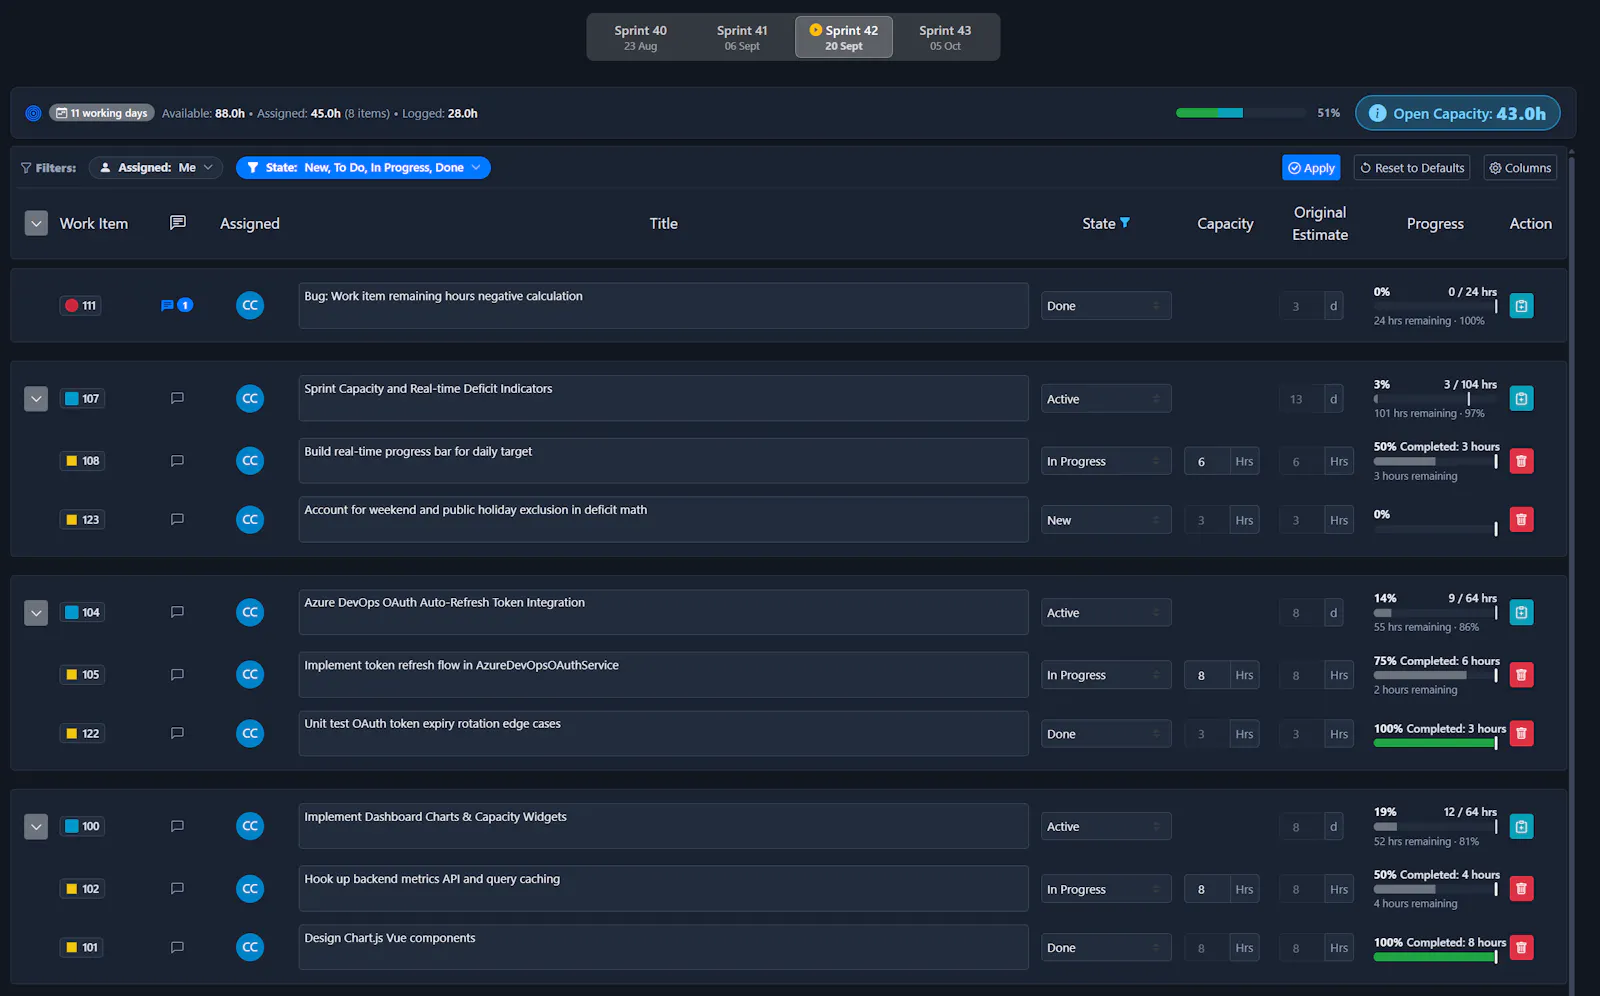This screenshot has width=1600, height=996.
Task: Open the Columns settings button
Action: pyautogui.click(x=1520, y=168)
